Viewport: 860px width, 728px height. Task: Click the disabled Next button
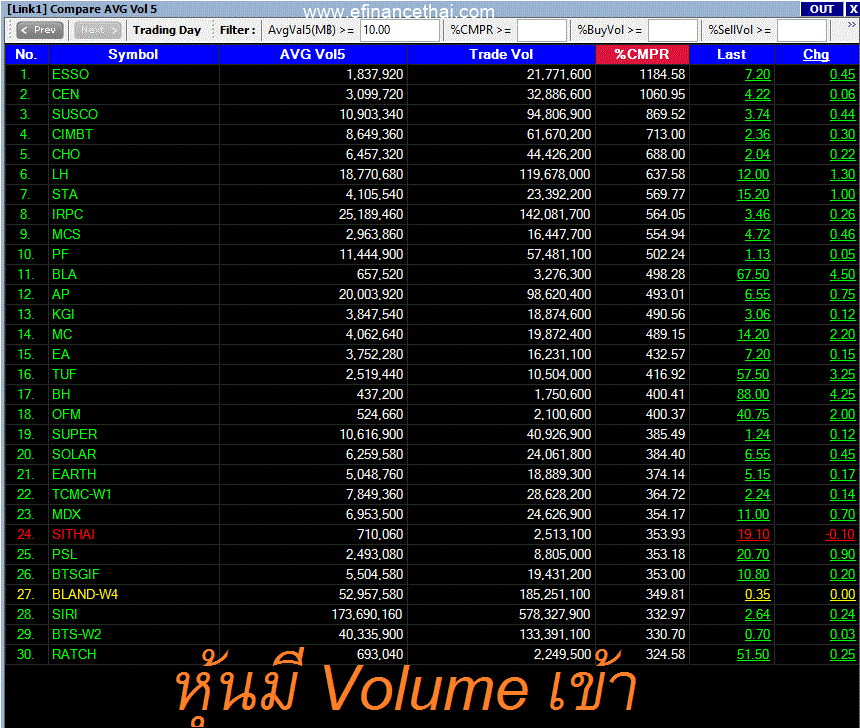[98, 30]
